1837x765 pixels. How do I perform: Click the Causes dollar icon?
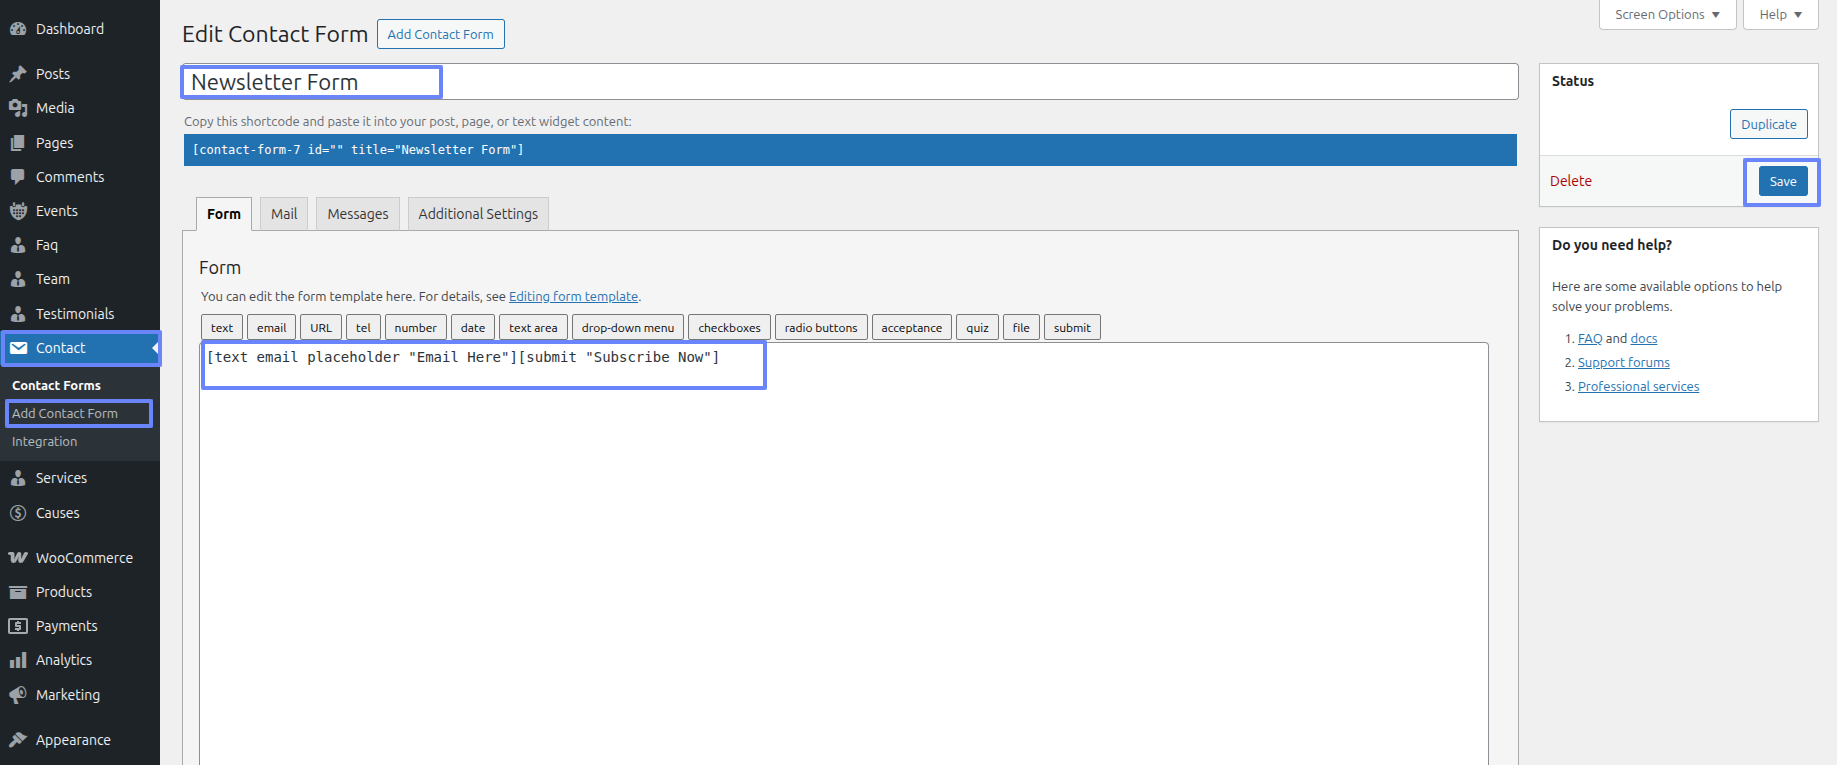pos(18,513)
